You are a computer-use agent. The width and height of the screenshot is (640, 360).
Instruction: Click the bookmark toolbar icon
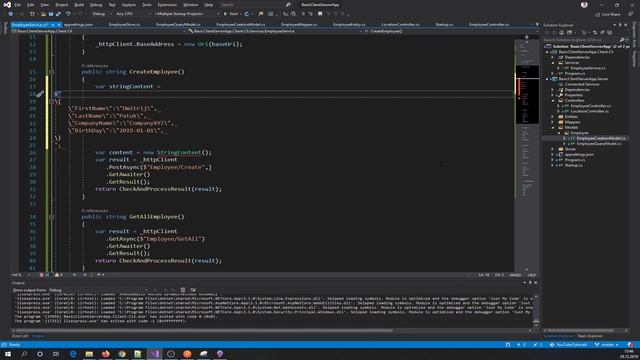pyautogui.click(x=320, y=14)
